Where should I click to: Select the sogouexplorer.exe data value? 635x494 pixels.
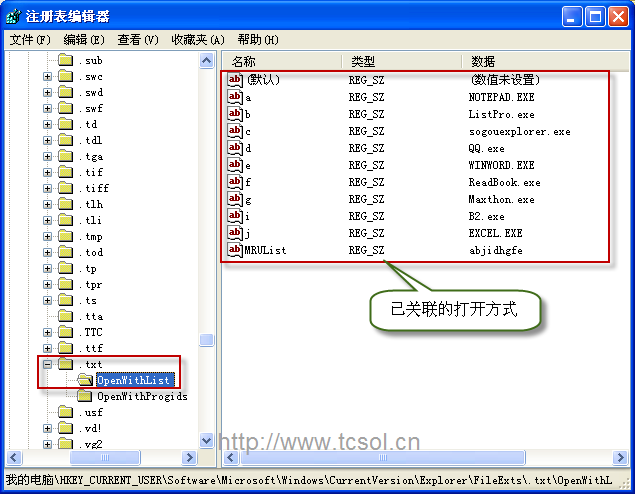tap(520, 131)
